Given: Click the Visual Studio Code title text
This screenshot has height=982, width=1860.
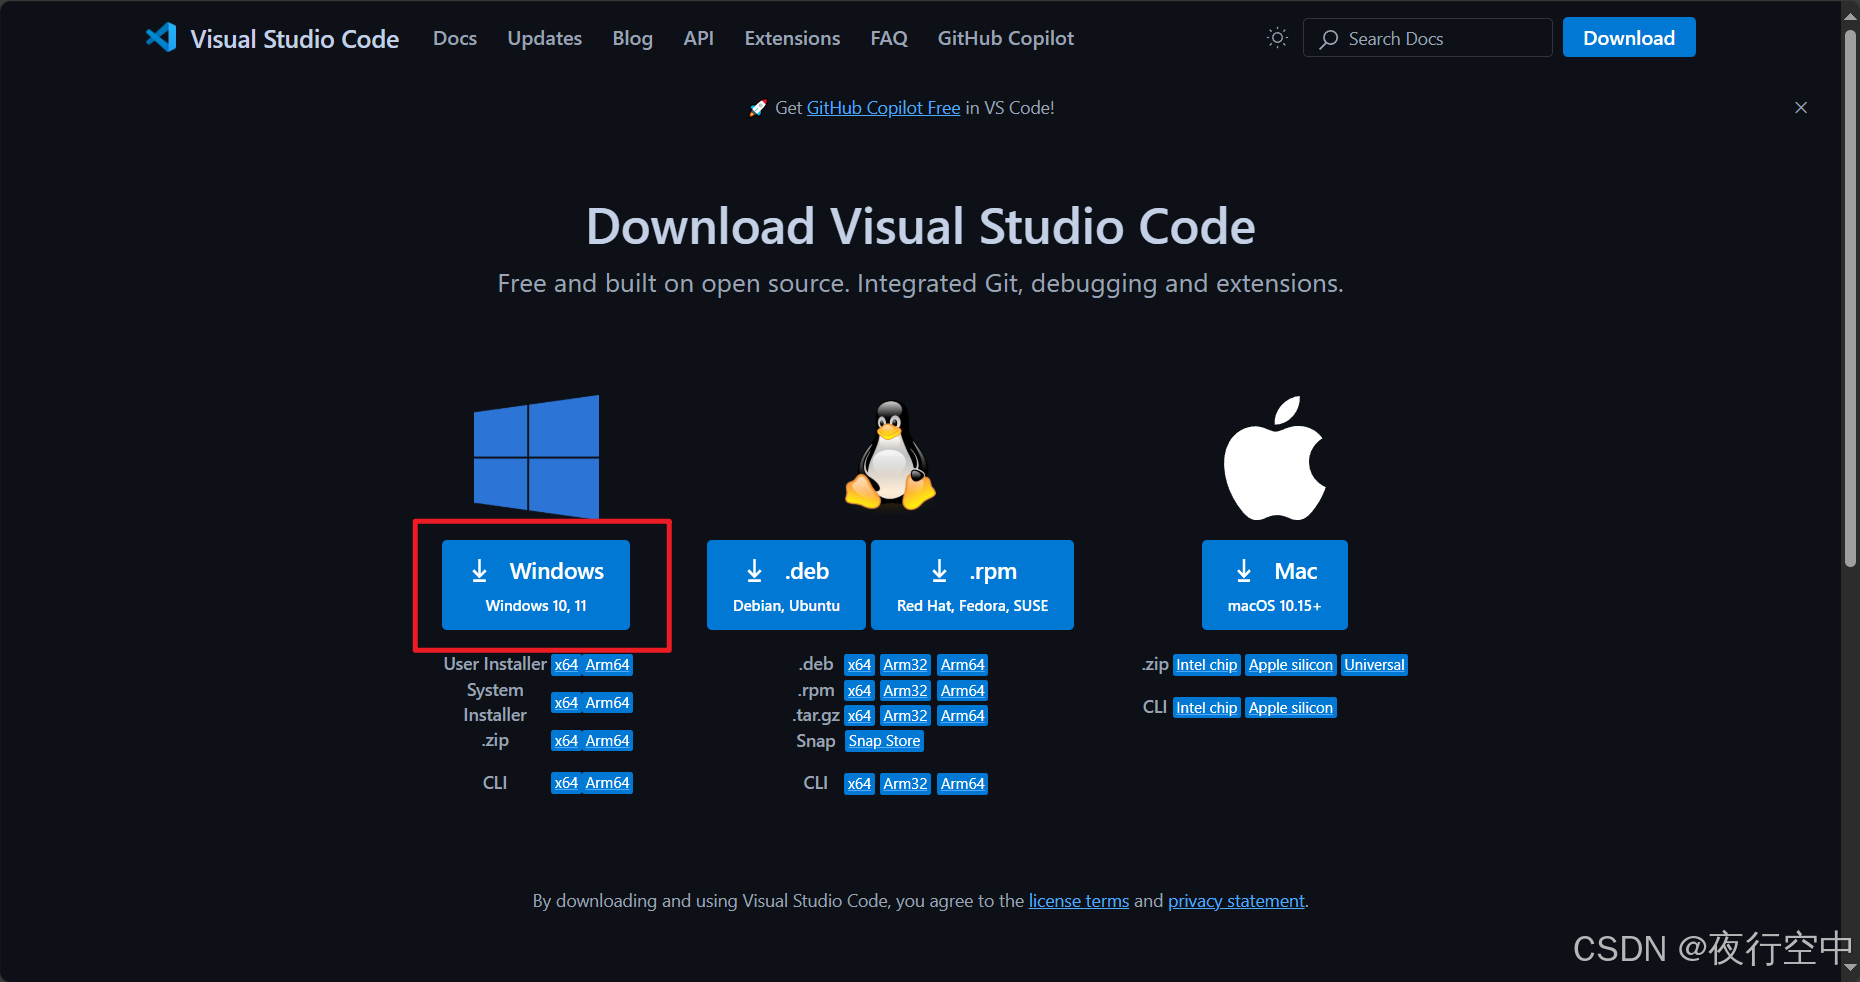Looking at the screenshot, I should tap(295, 39).
